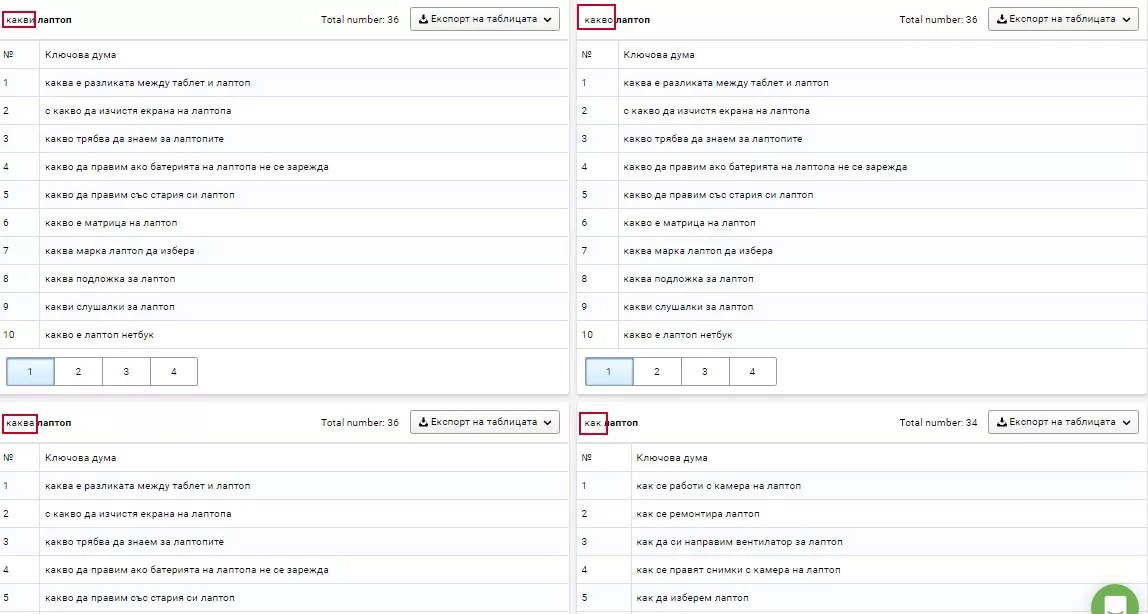1148x614 pixels.
Task: Select row 3 "какво трябва да знаем" in "каква лаптоп" panel
Action: 284,542
